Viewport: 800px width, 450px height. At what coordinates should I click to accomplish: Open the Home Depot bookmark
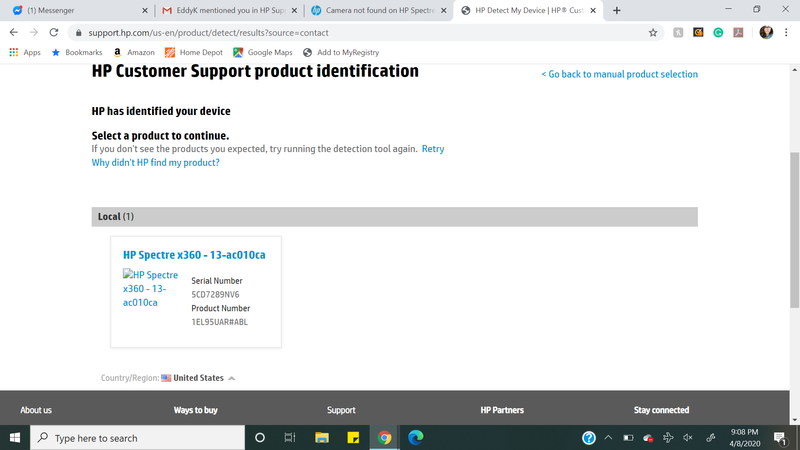194,52
